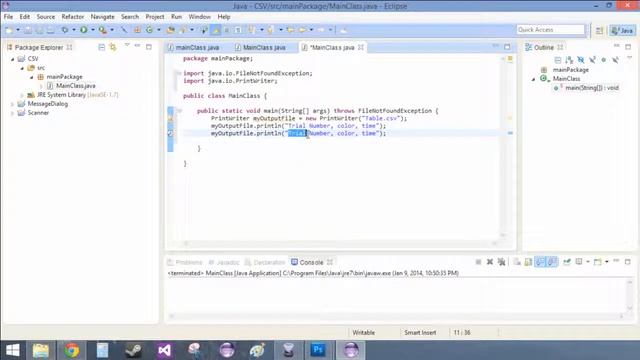Click the Save toolbar icon

(x=28, y=30)
